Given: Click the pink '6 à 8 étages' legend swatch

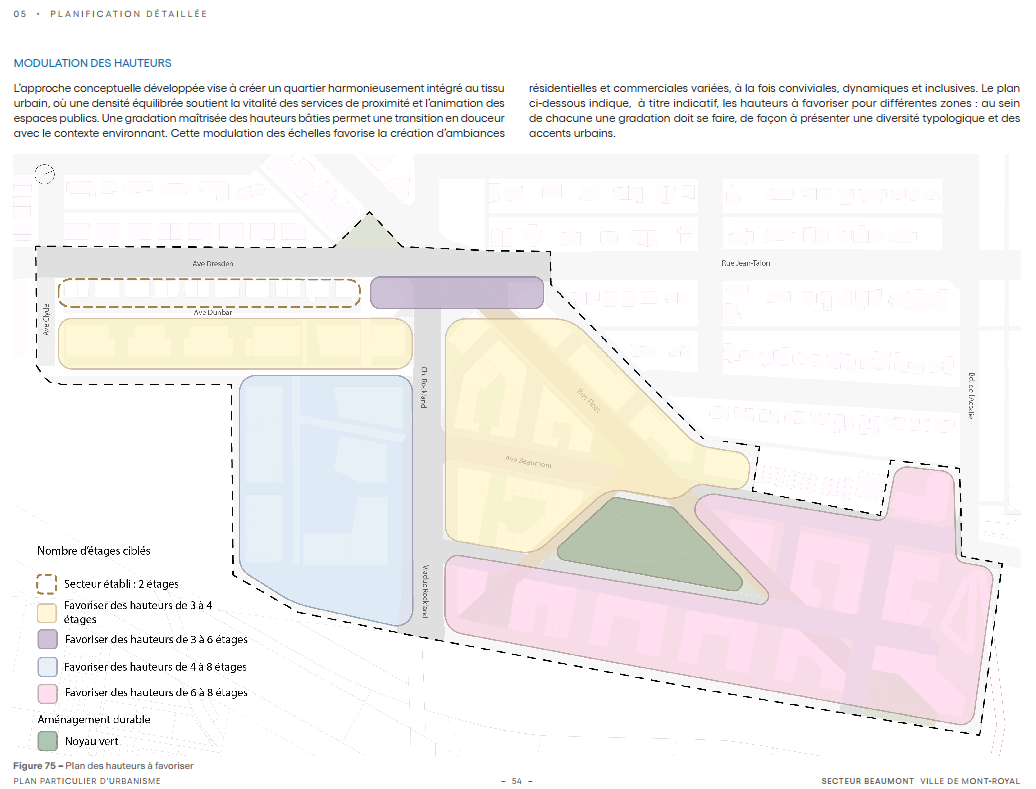Looking at the screenshot, I should [47, 691].
